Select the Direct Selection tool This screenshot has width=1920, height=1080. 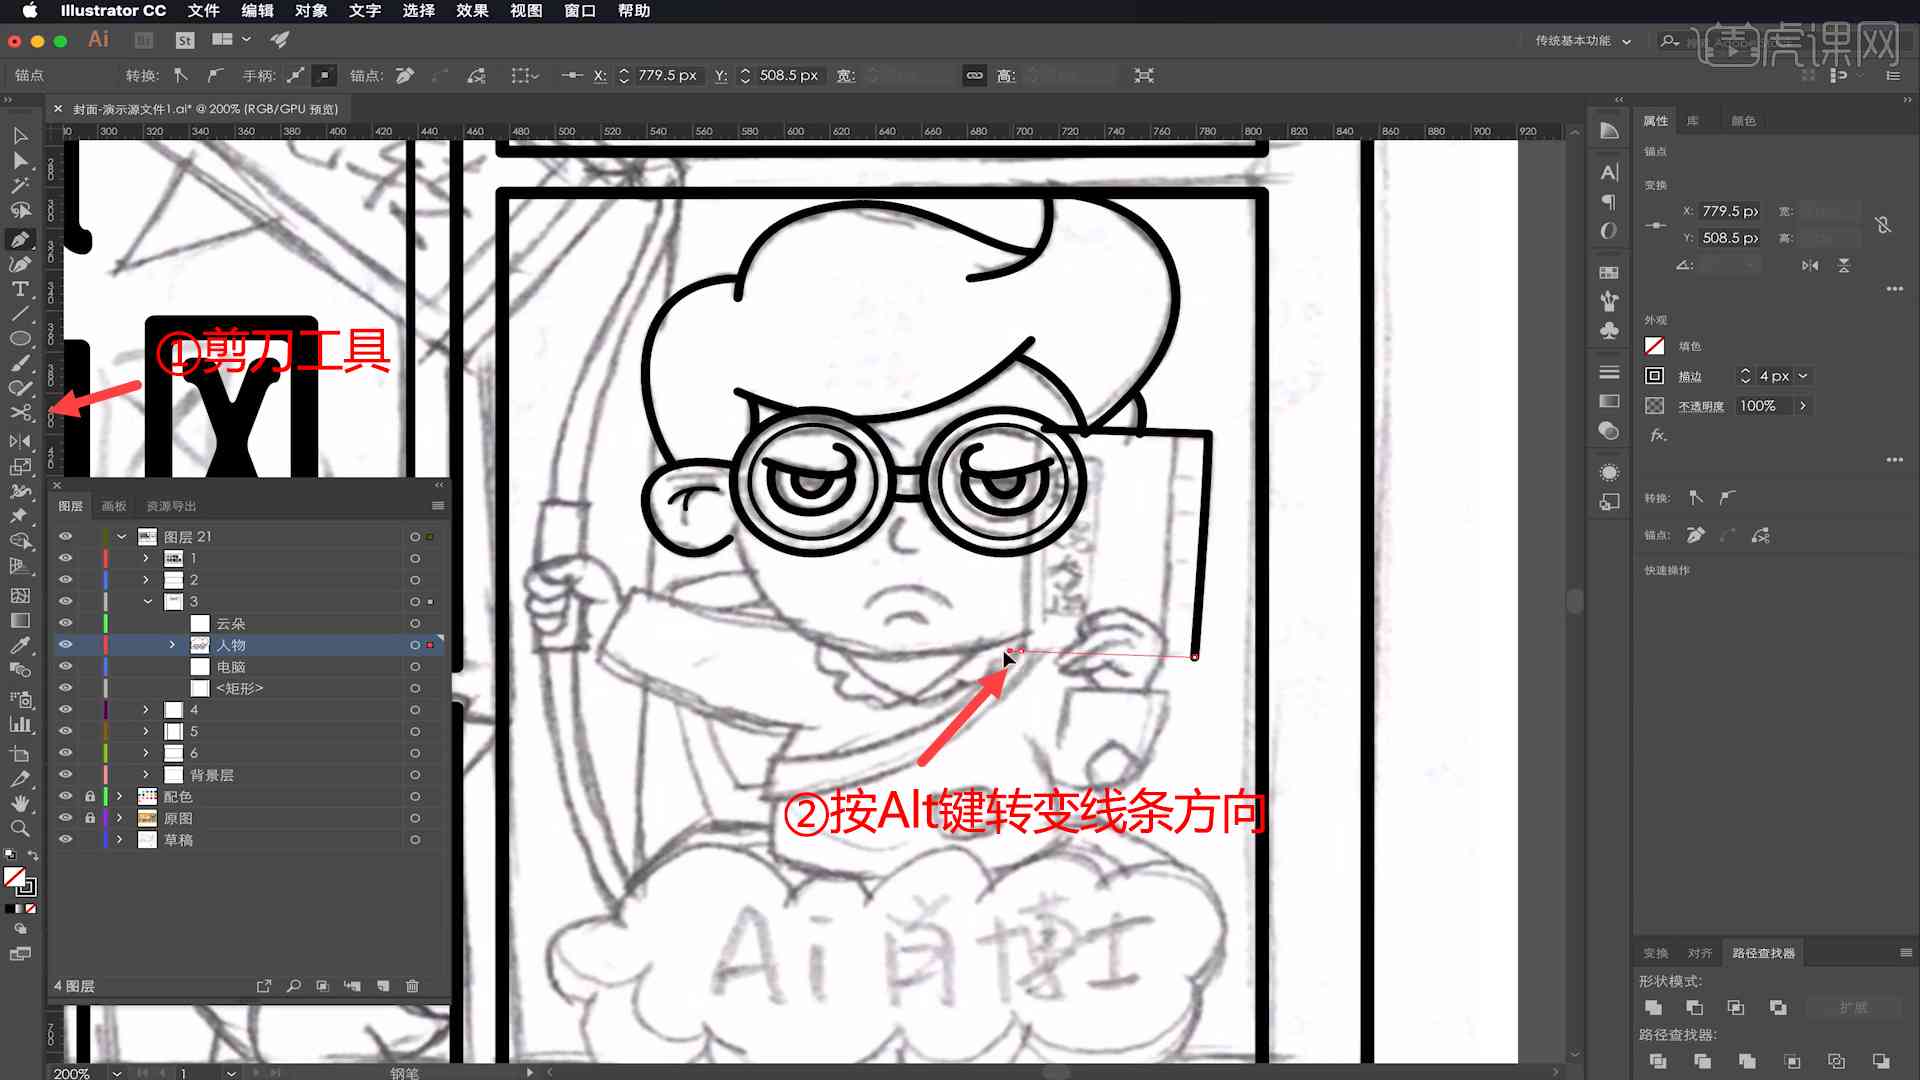(18, 160)
